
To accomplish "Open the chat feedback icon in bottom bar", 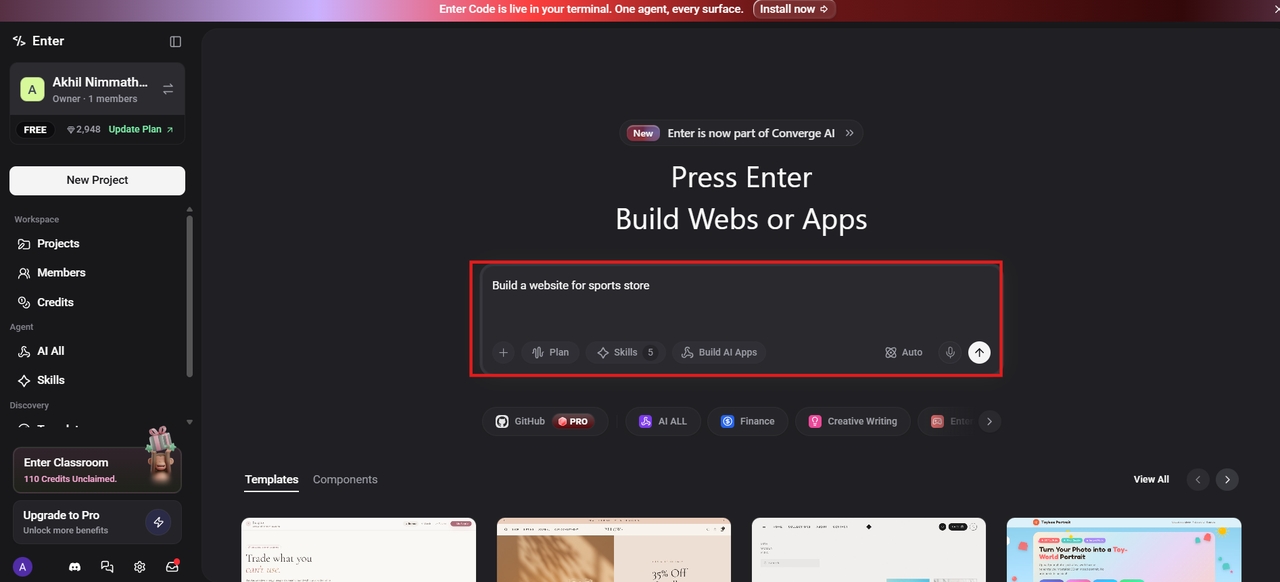I will [107, 567].
